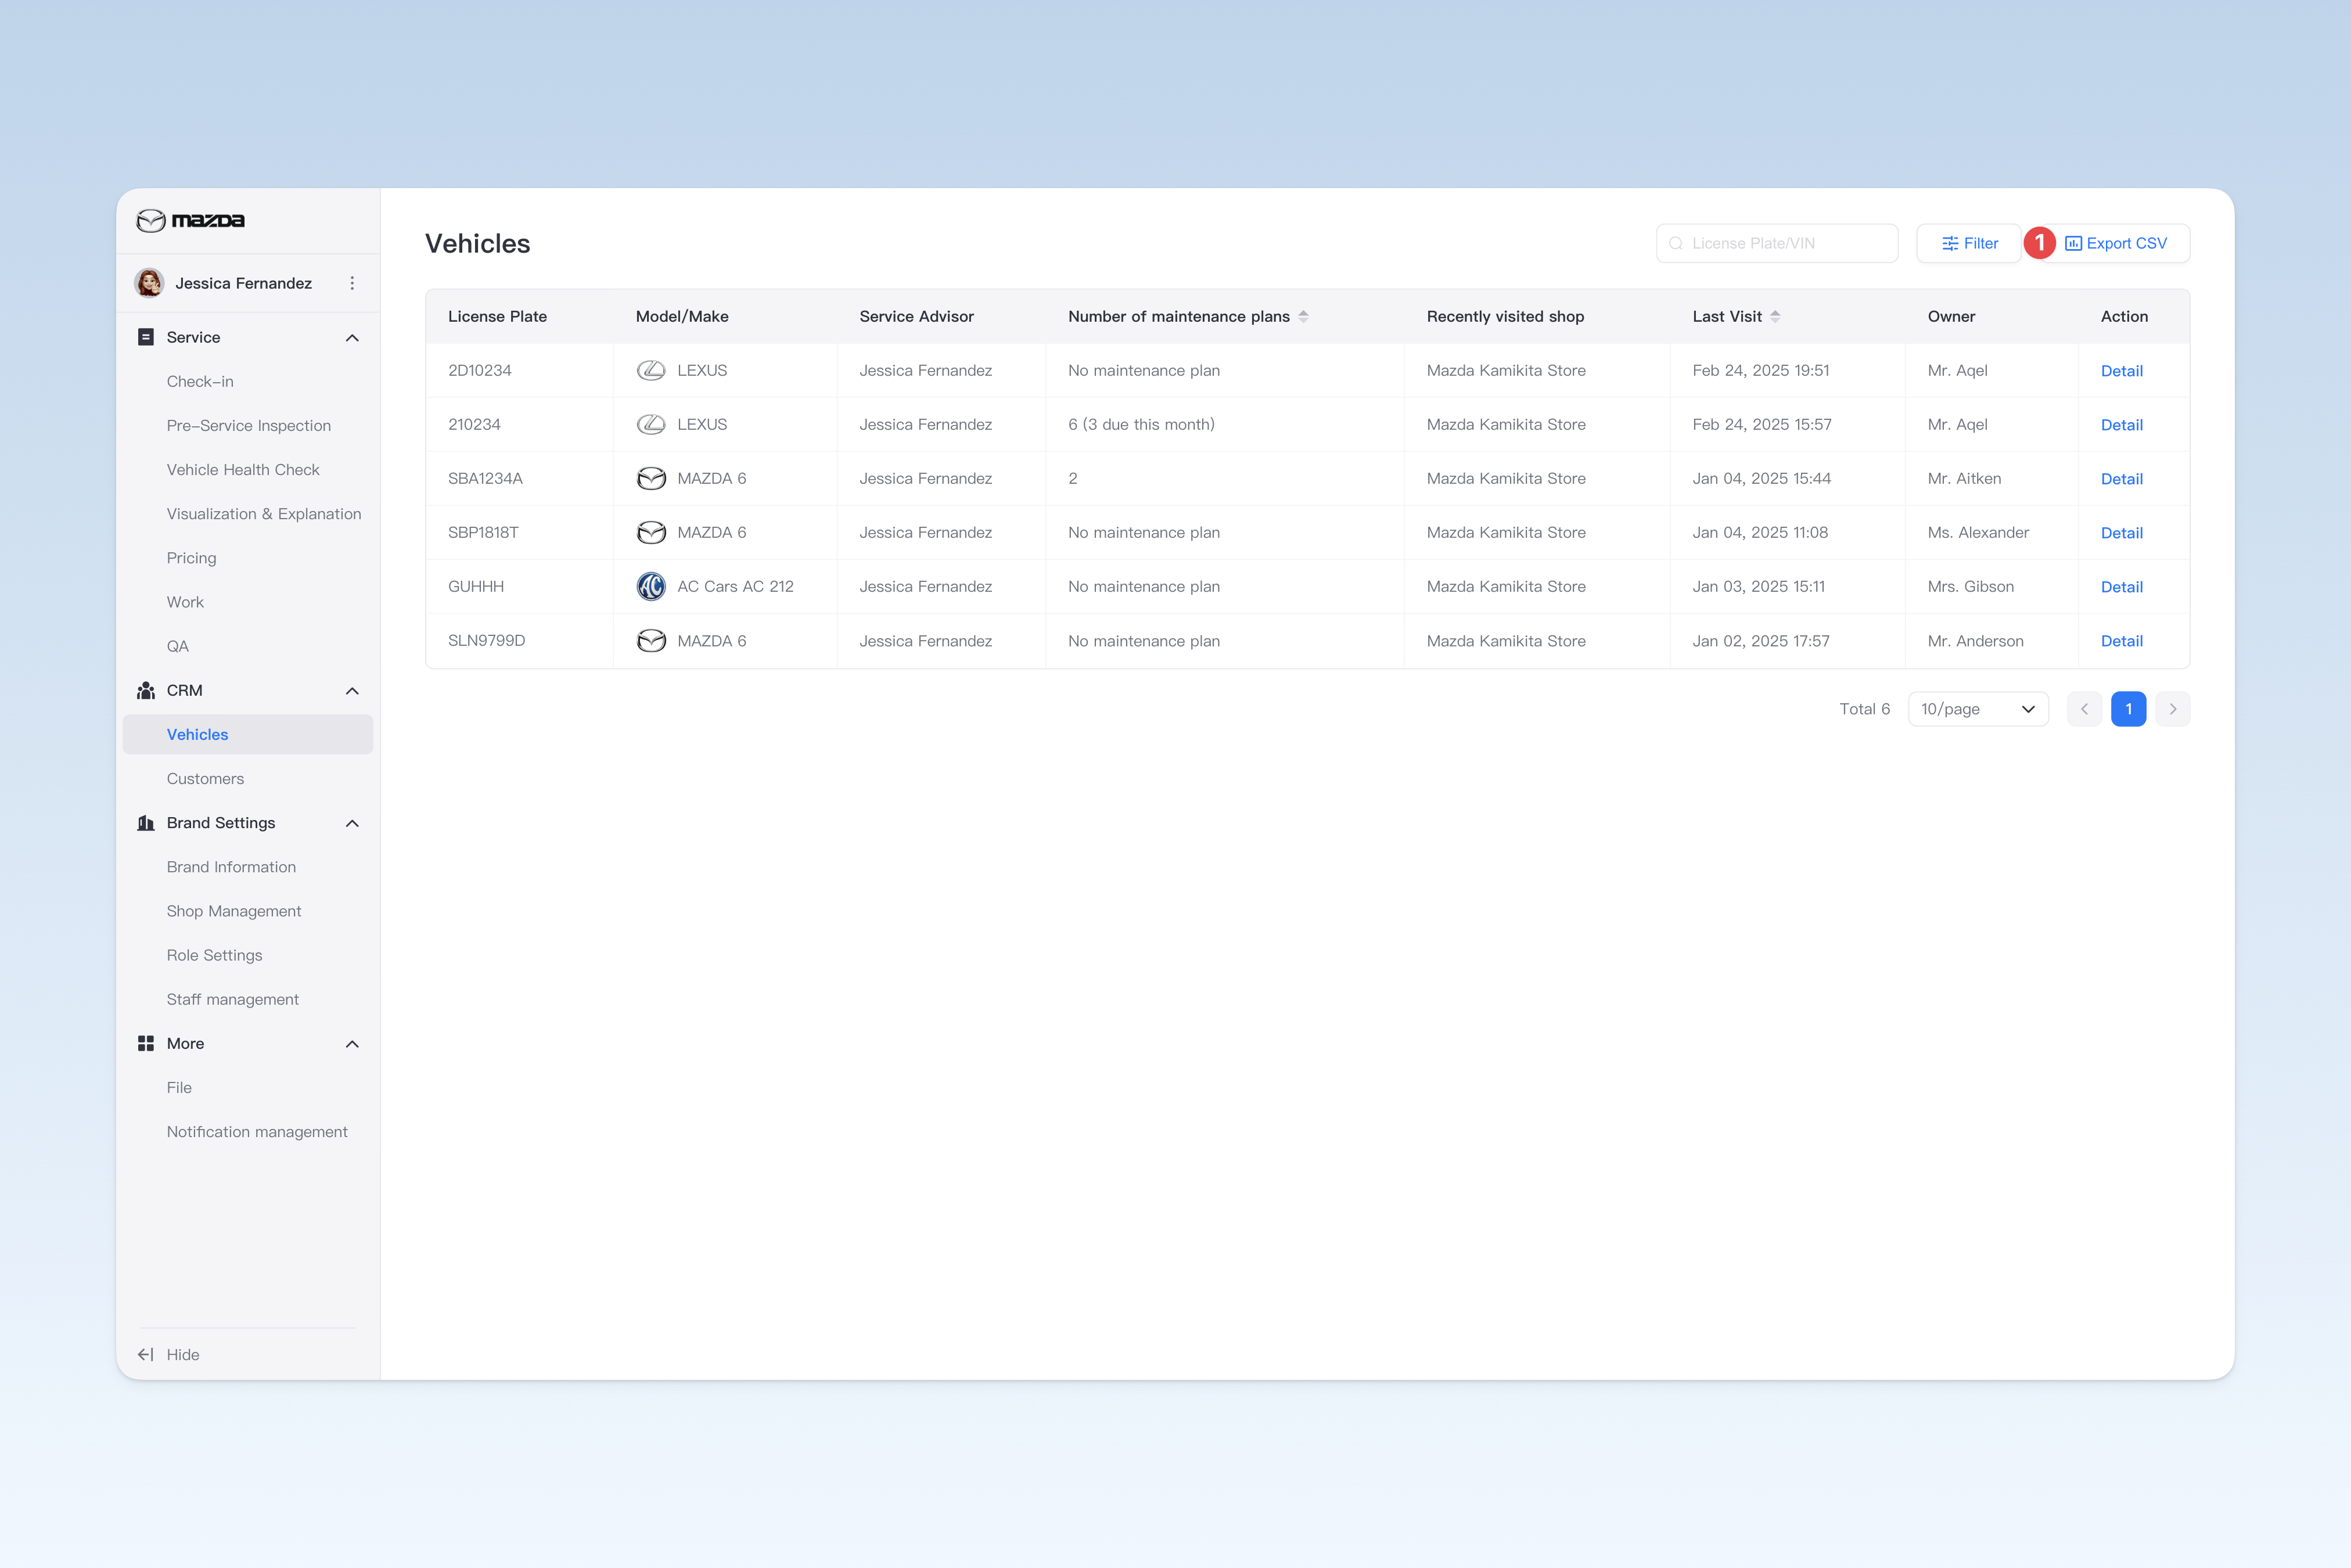Click the Mazda logo in the sidebar
2351x1568 pixels.
(190, 220)
